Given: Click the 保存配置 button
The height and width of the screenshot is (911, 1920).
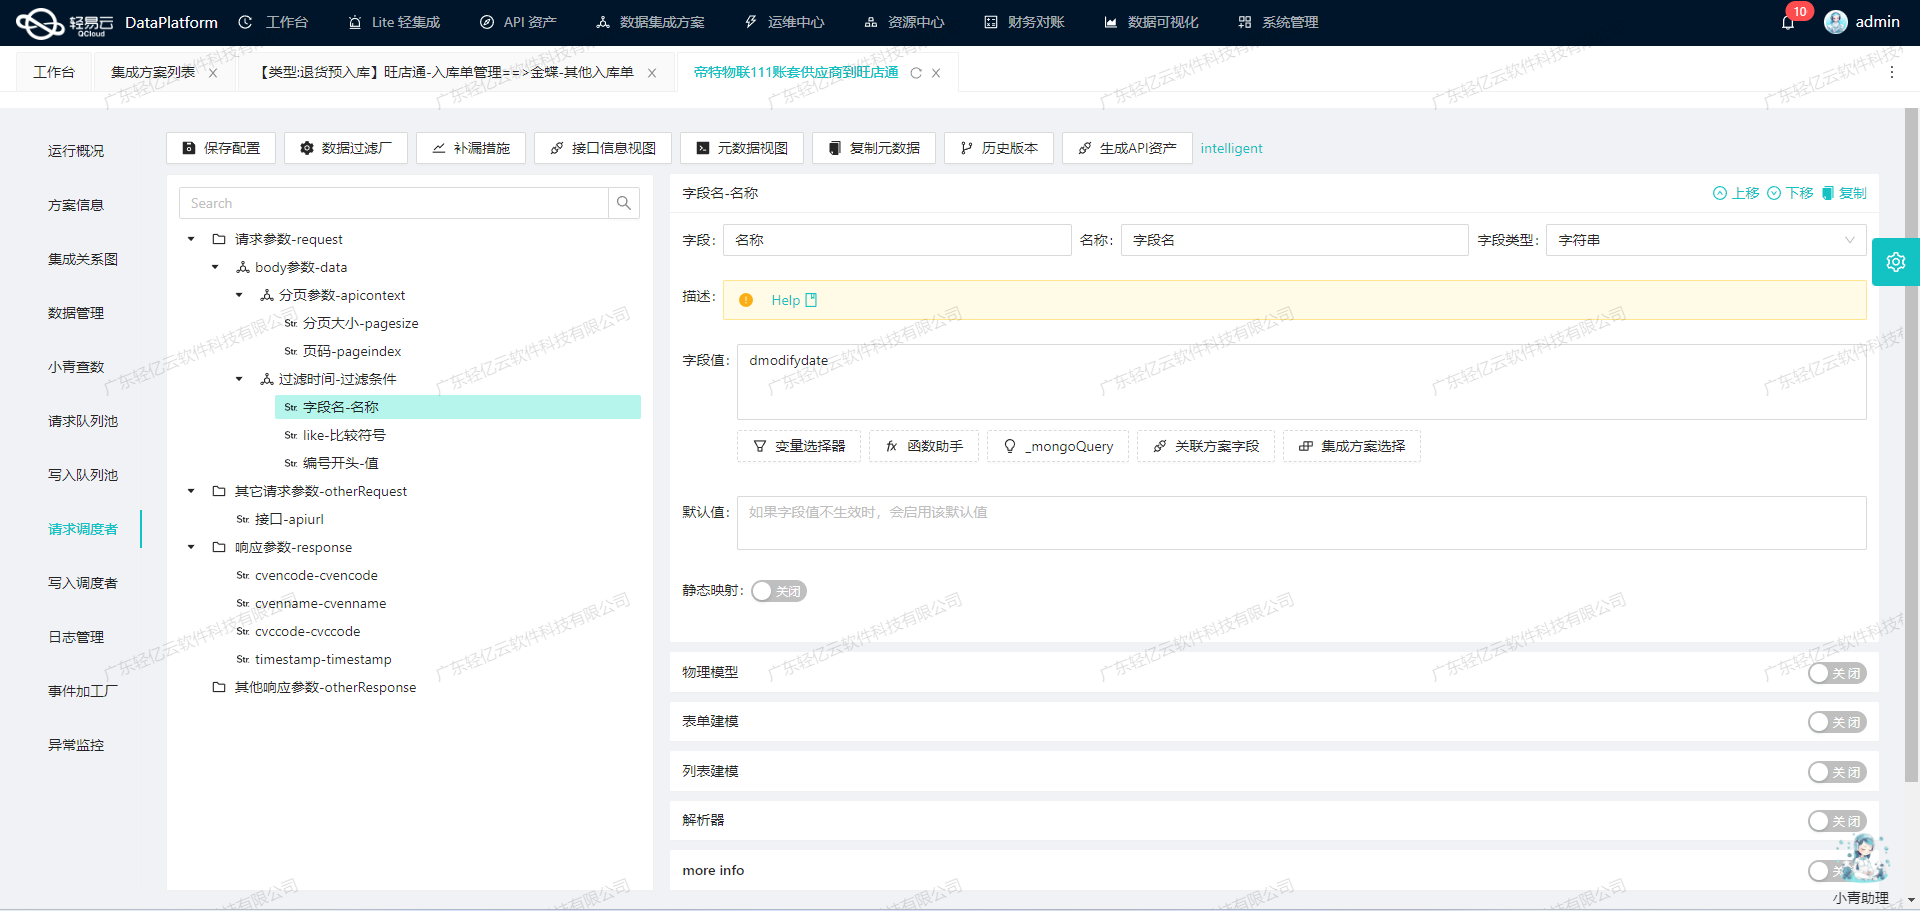Looking at the screenshot, I should (221, 148).
